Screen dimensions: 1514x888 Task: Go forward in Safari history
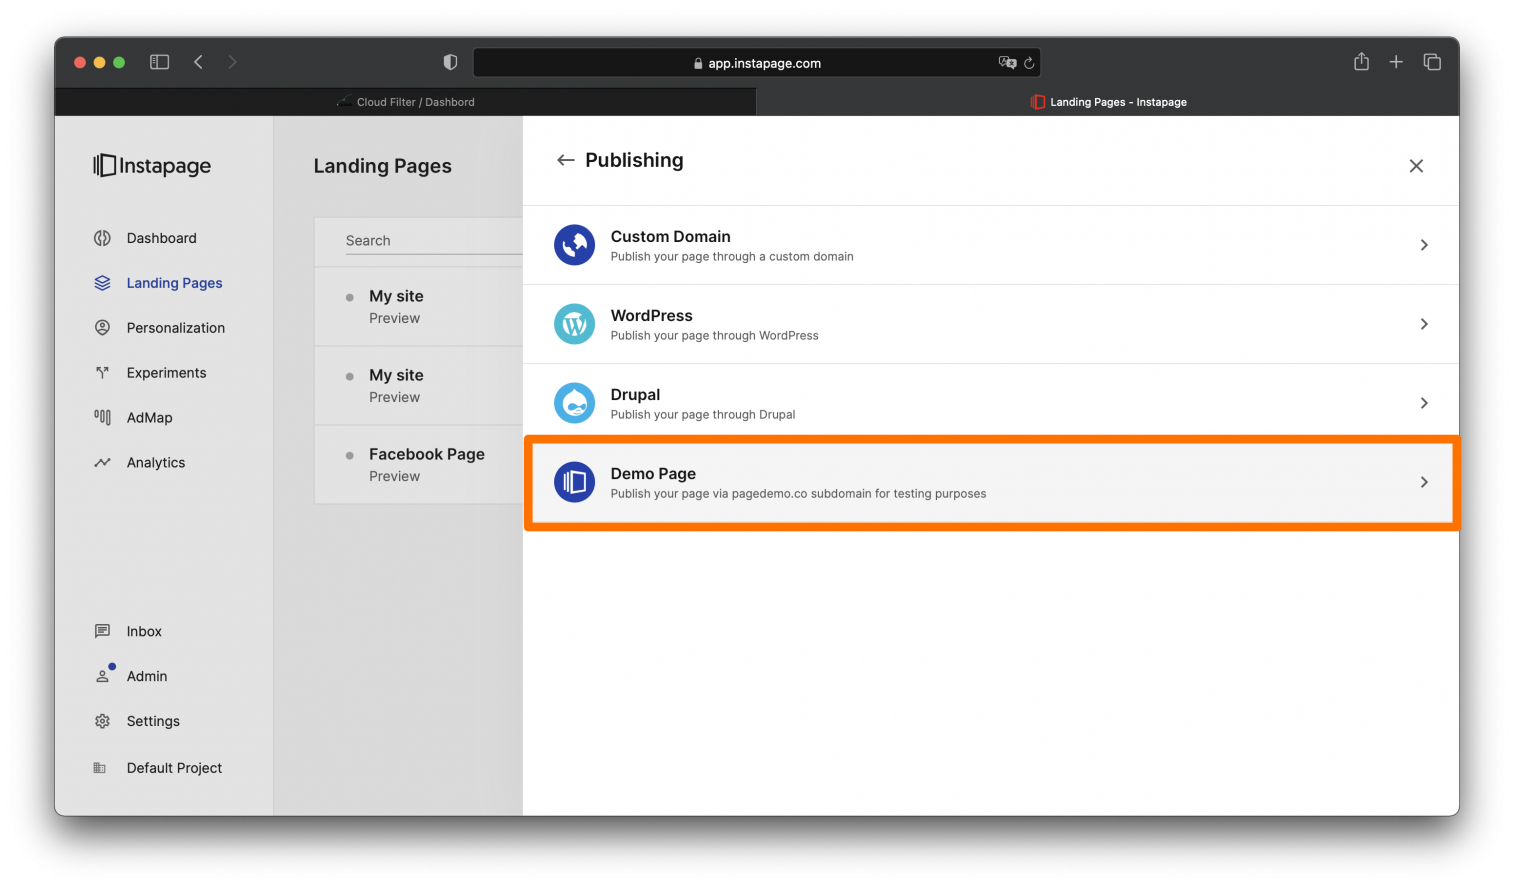click(232, 62)
